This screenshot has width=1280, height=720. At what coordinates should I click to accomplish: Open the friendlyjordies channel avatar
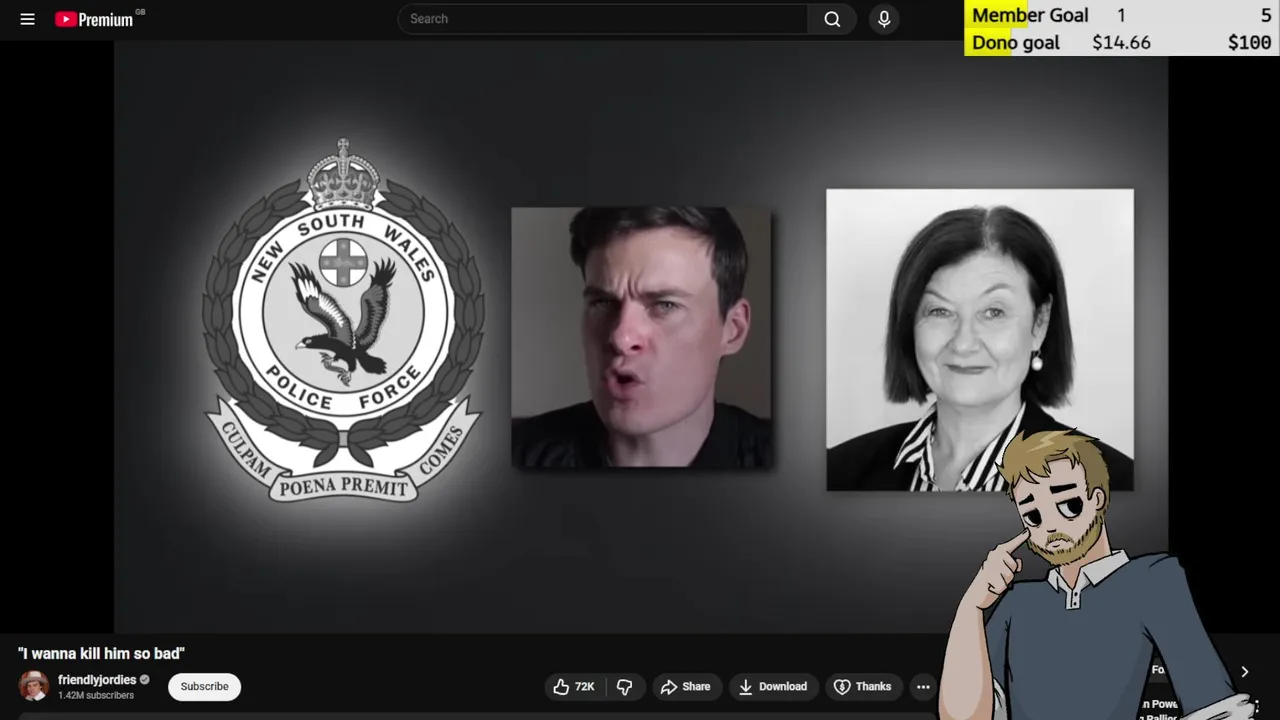[x=34, y=687]
